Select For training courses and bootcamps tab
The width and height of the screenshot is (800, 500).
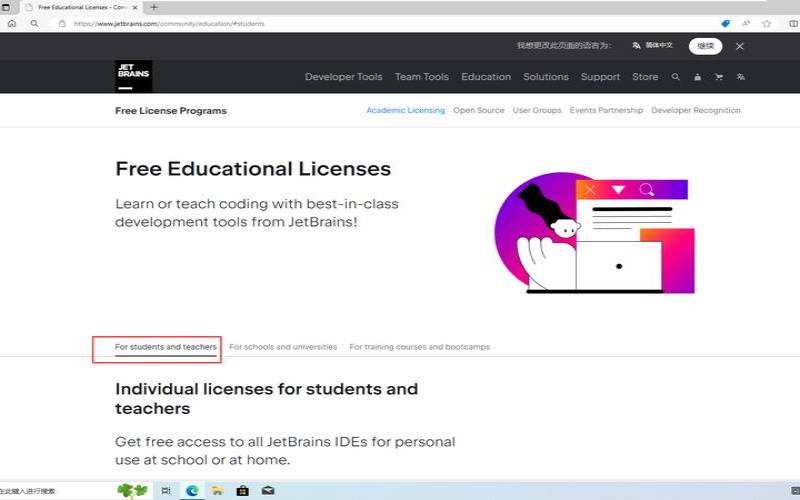tap(419, 347)
